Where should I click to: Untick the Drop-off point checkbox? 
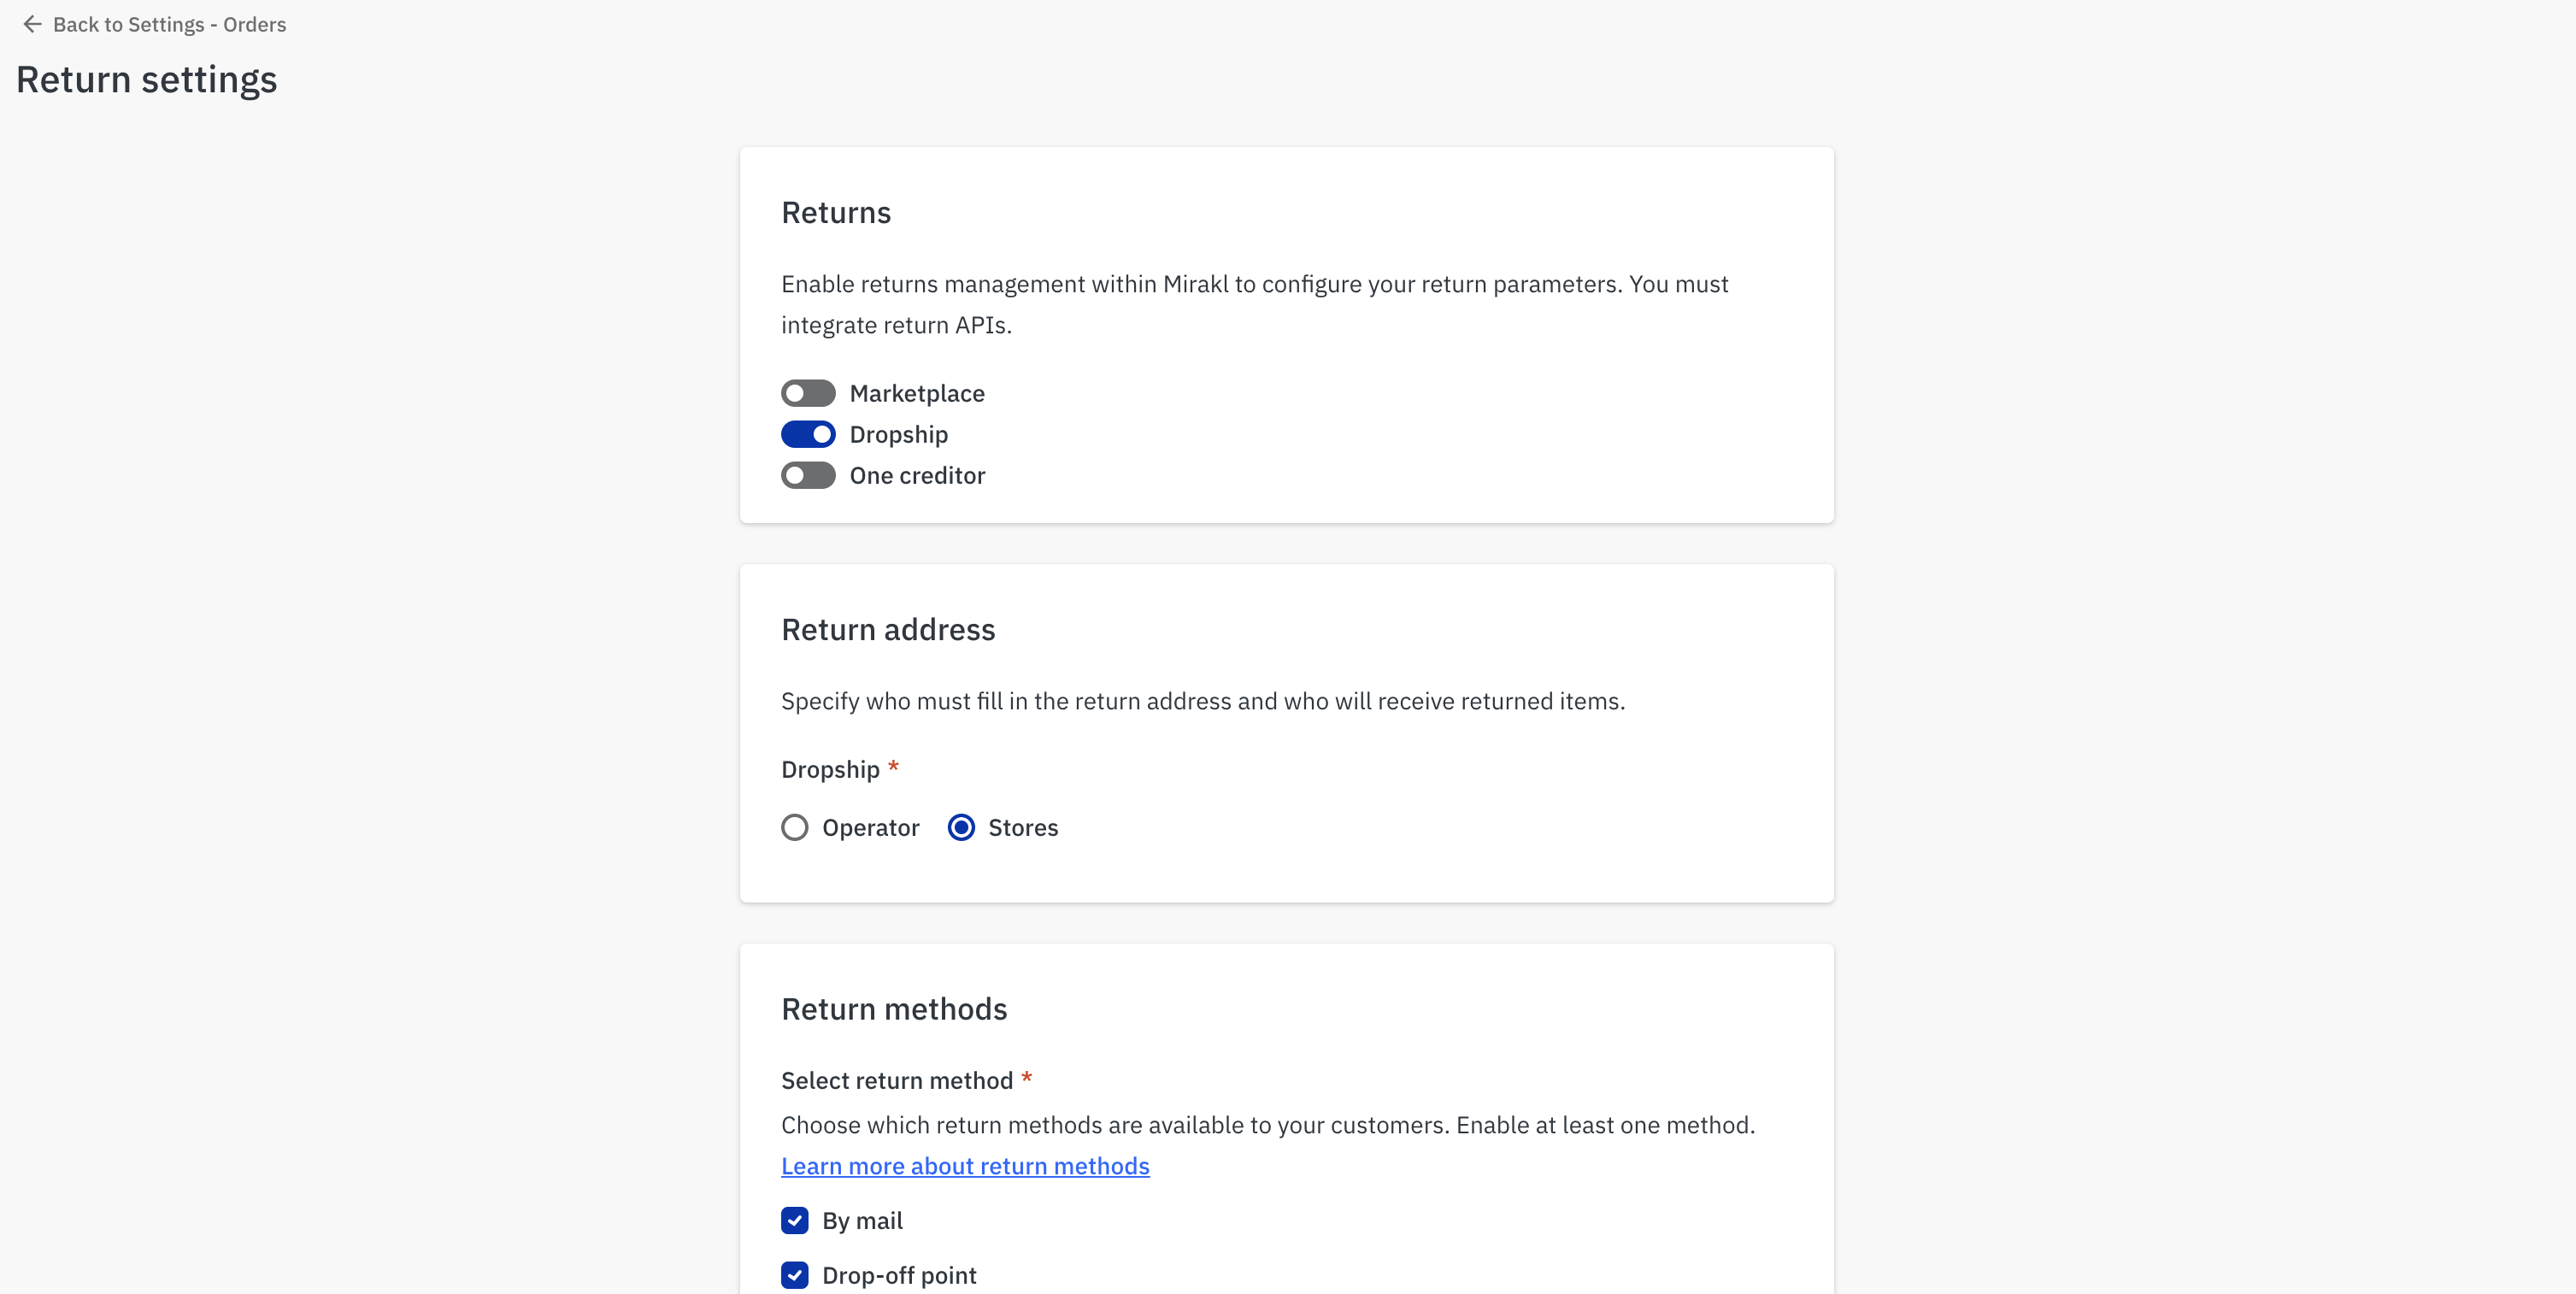point(795,1275)
